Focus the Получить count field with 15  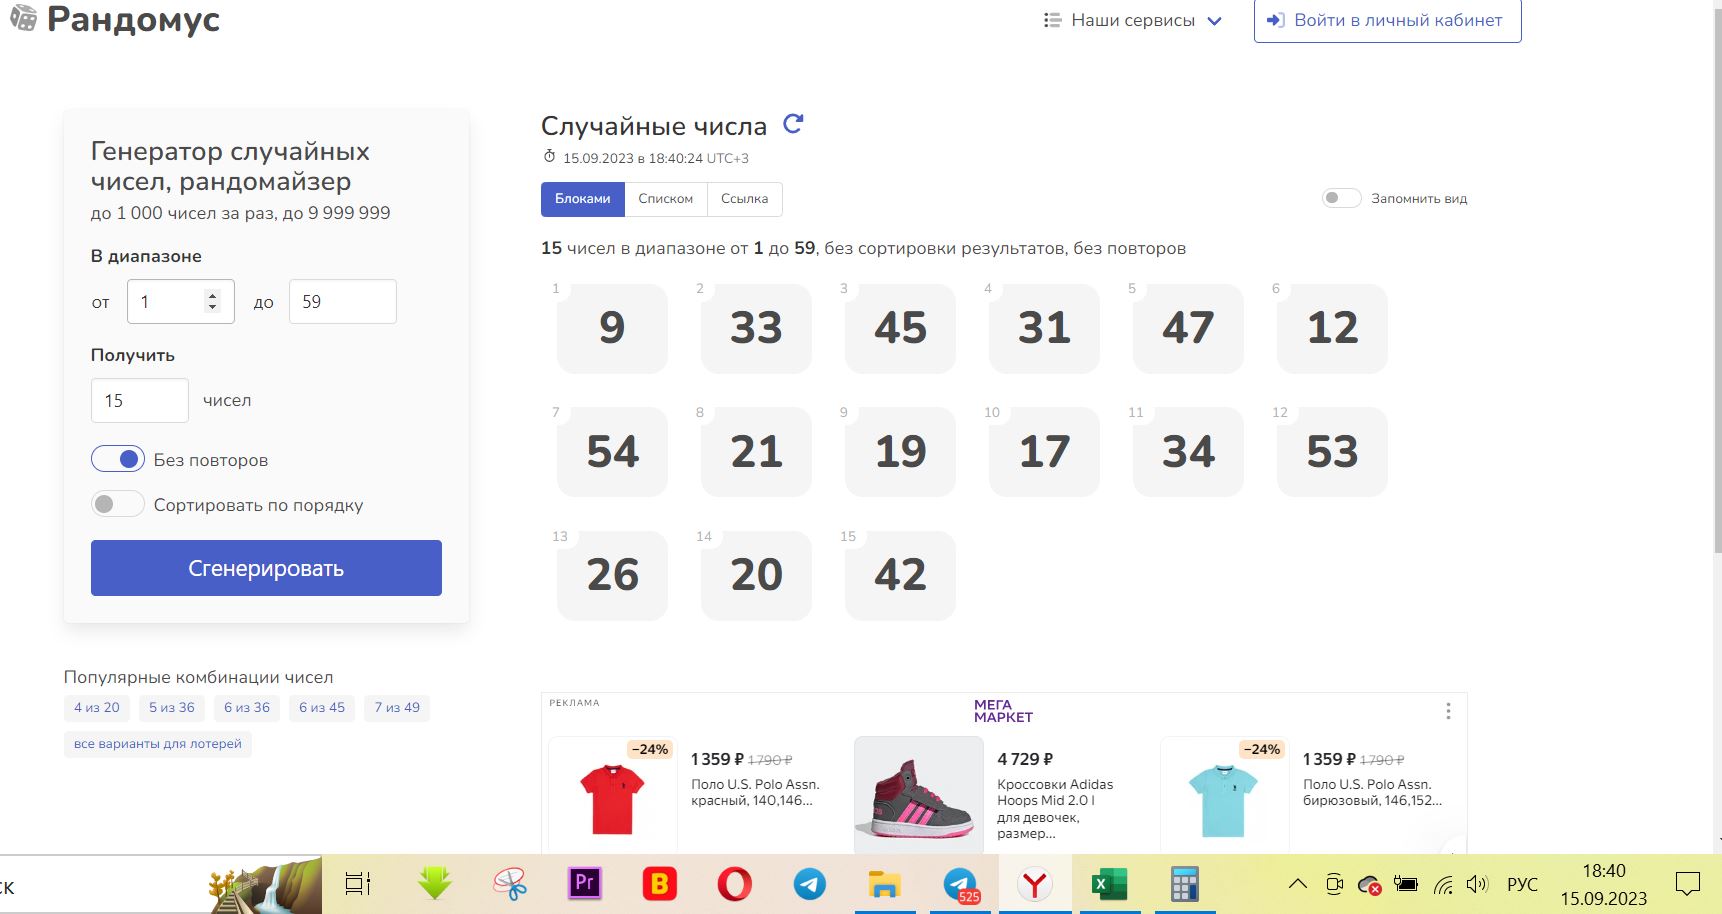pyautogui.click(x=140, y=400)
